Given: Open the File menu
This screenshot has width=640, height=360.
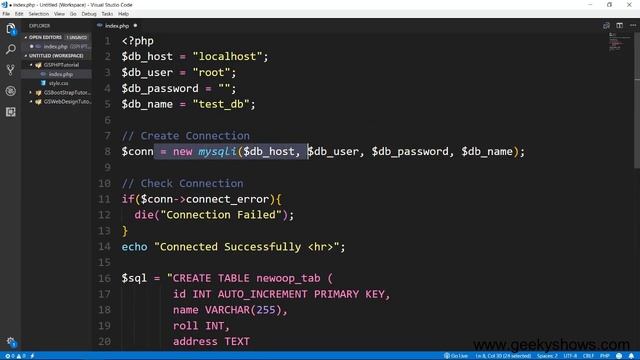Looking at the screenshot, I should pyautogui.click(x=6, y=14).
